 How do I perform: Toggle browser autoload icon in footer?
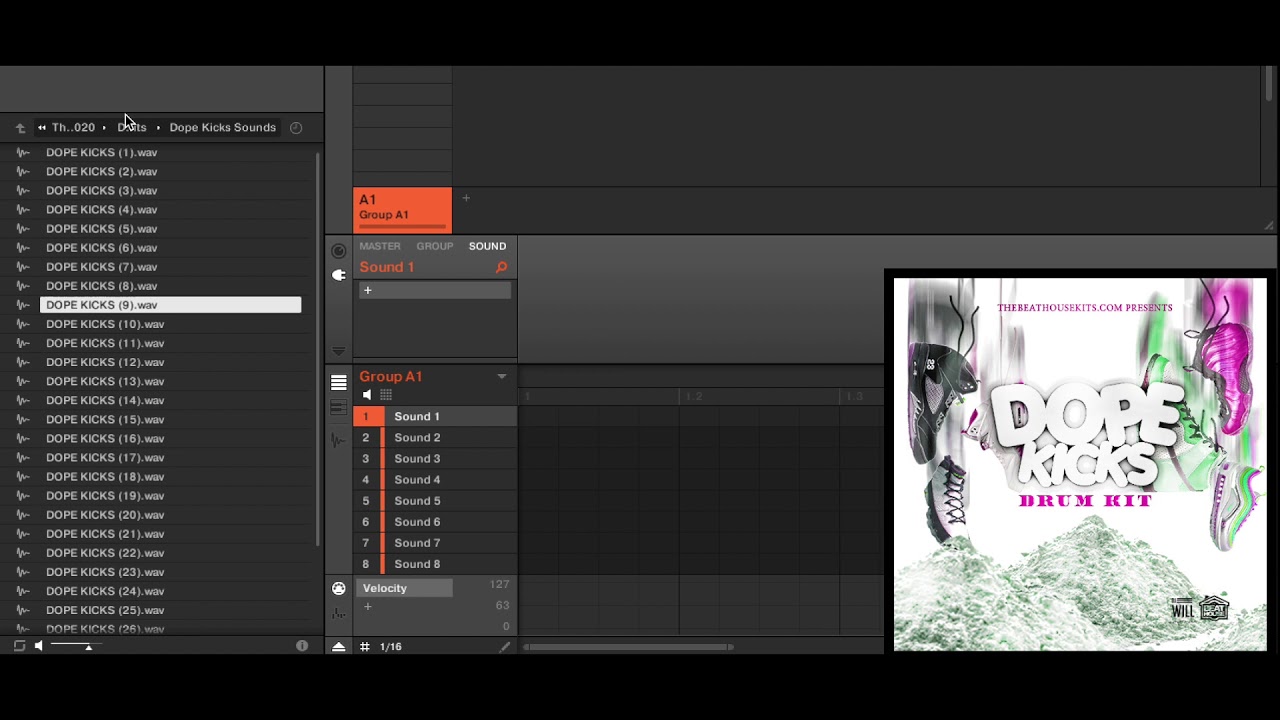coord(19,646)
